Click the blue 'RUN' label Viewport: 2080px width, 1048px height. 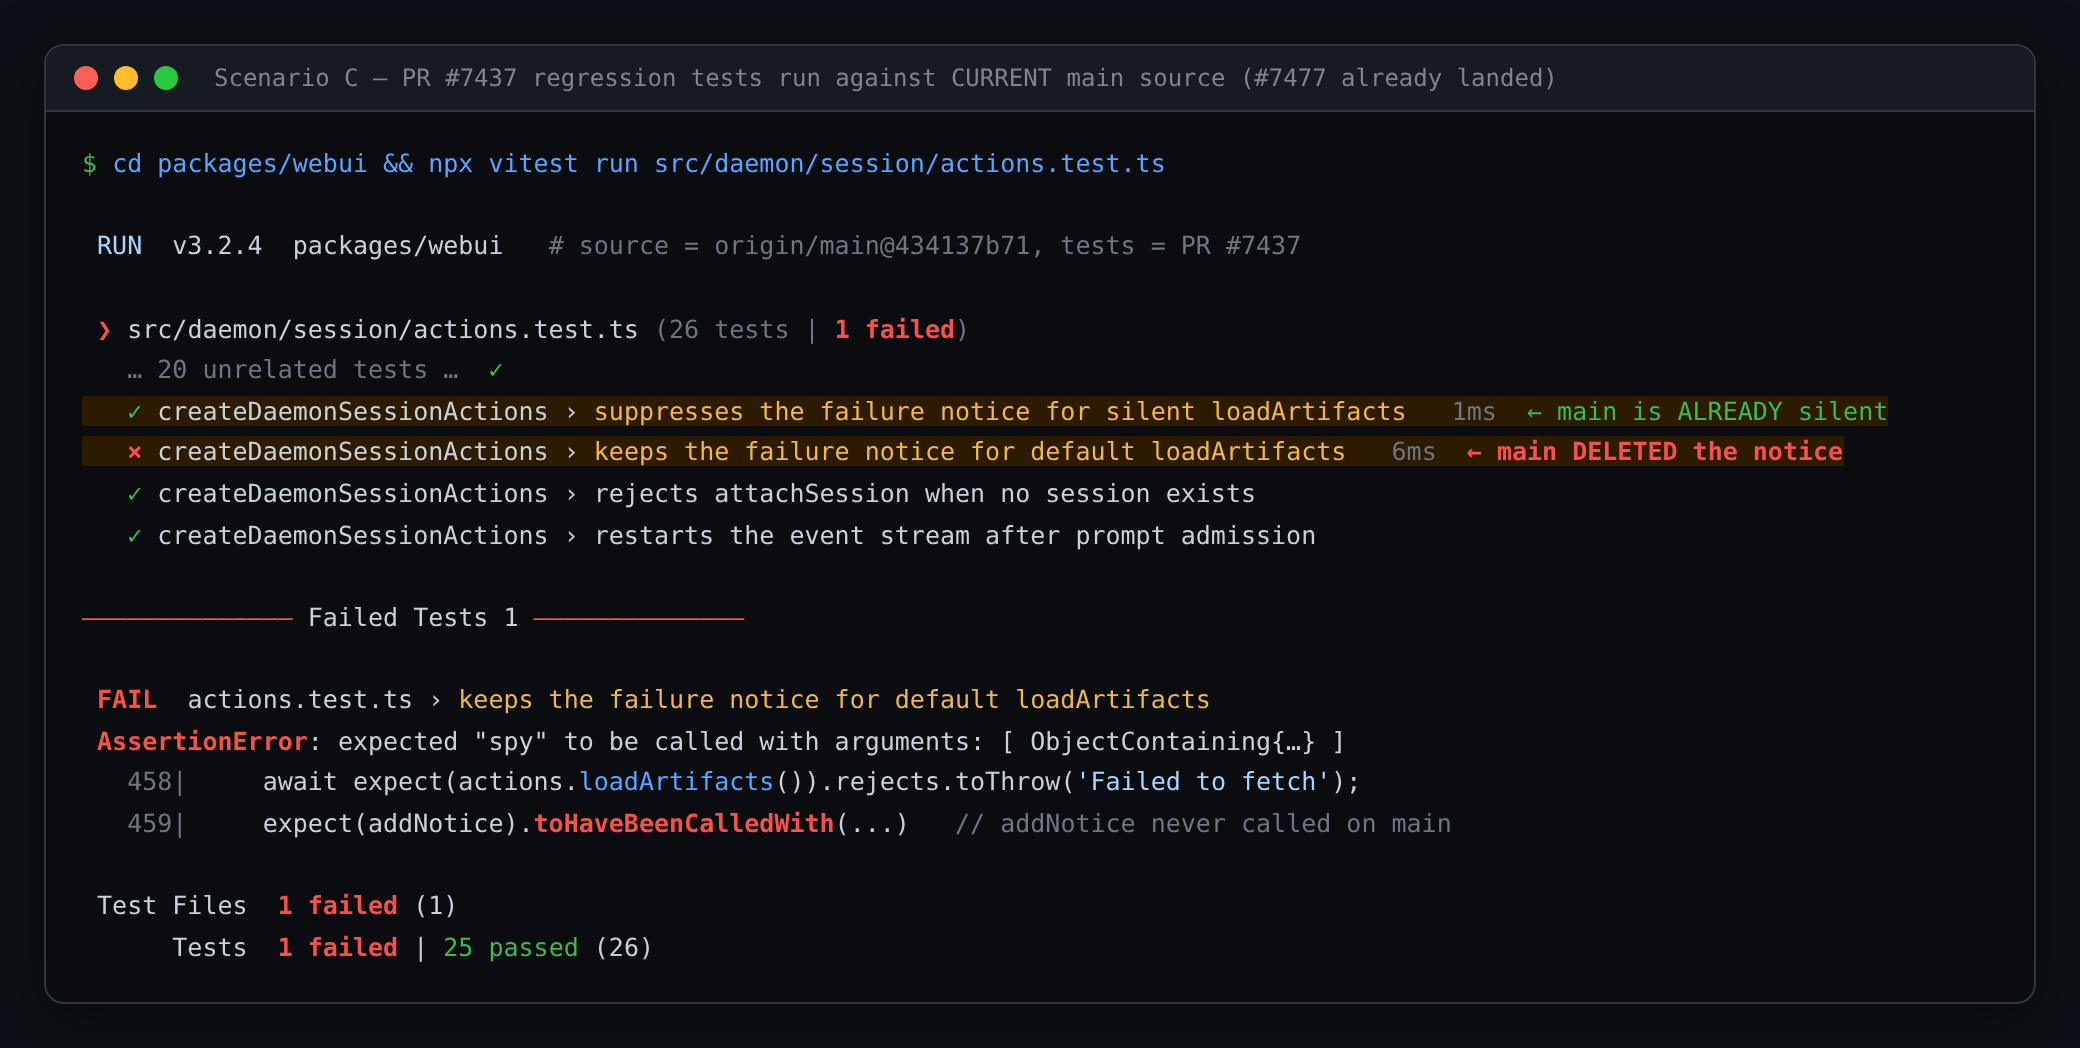click(119, 246)
